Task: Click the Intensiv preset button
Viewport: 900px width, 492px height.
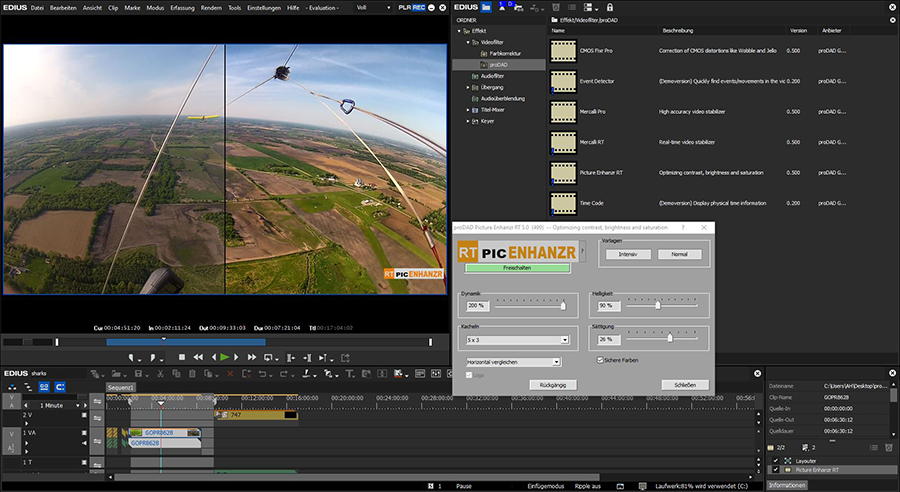Action: tap(628, 254)
